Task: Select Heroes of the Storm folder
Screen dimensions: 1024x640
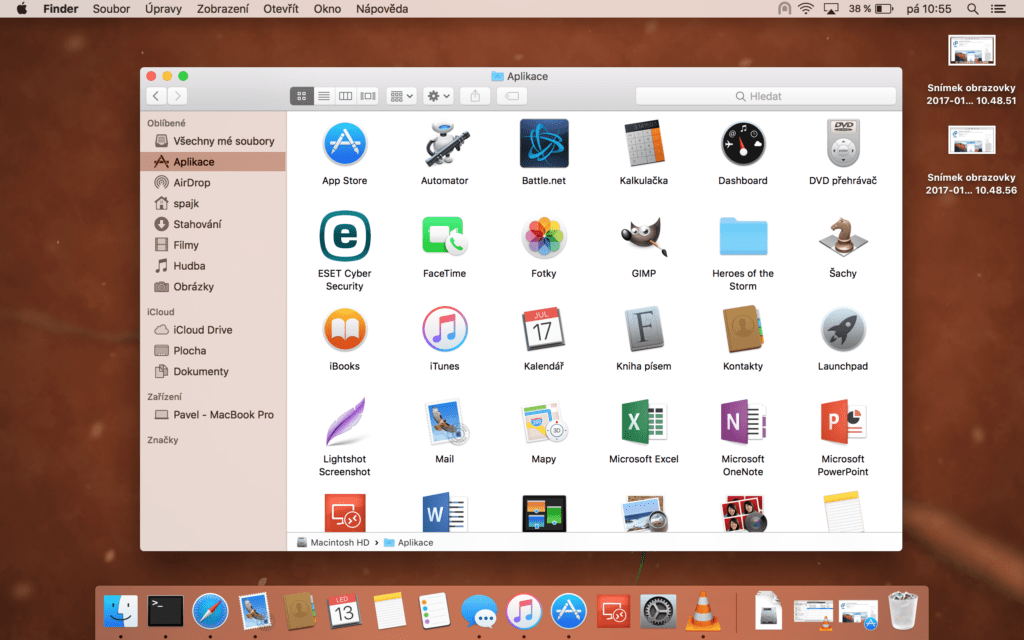Action: click(743, 236)
